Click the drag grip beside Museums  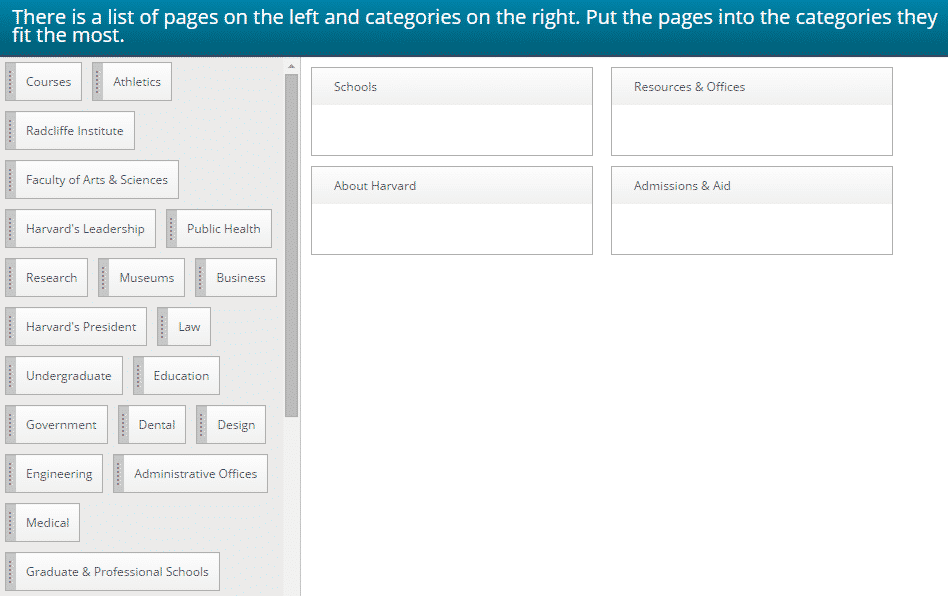(x=104, y=278)
